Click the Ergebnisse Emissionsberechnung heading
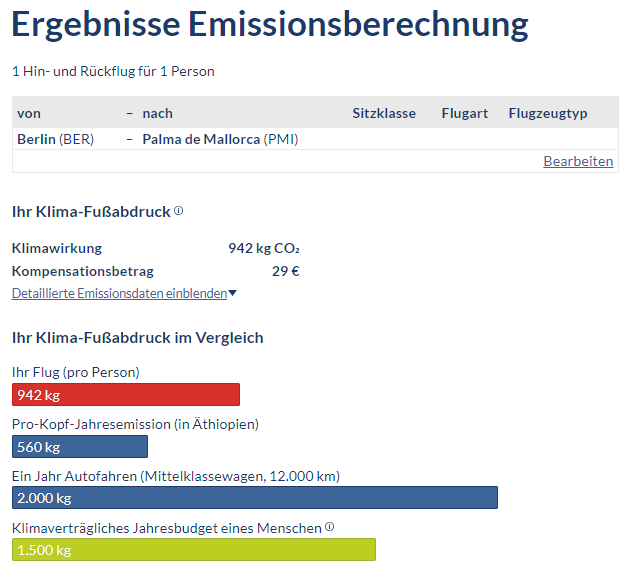Image resolution: width=634 pixels, height=574 pixels. pyautogui.click(x=270, y=24)
